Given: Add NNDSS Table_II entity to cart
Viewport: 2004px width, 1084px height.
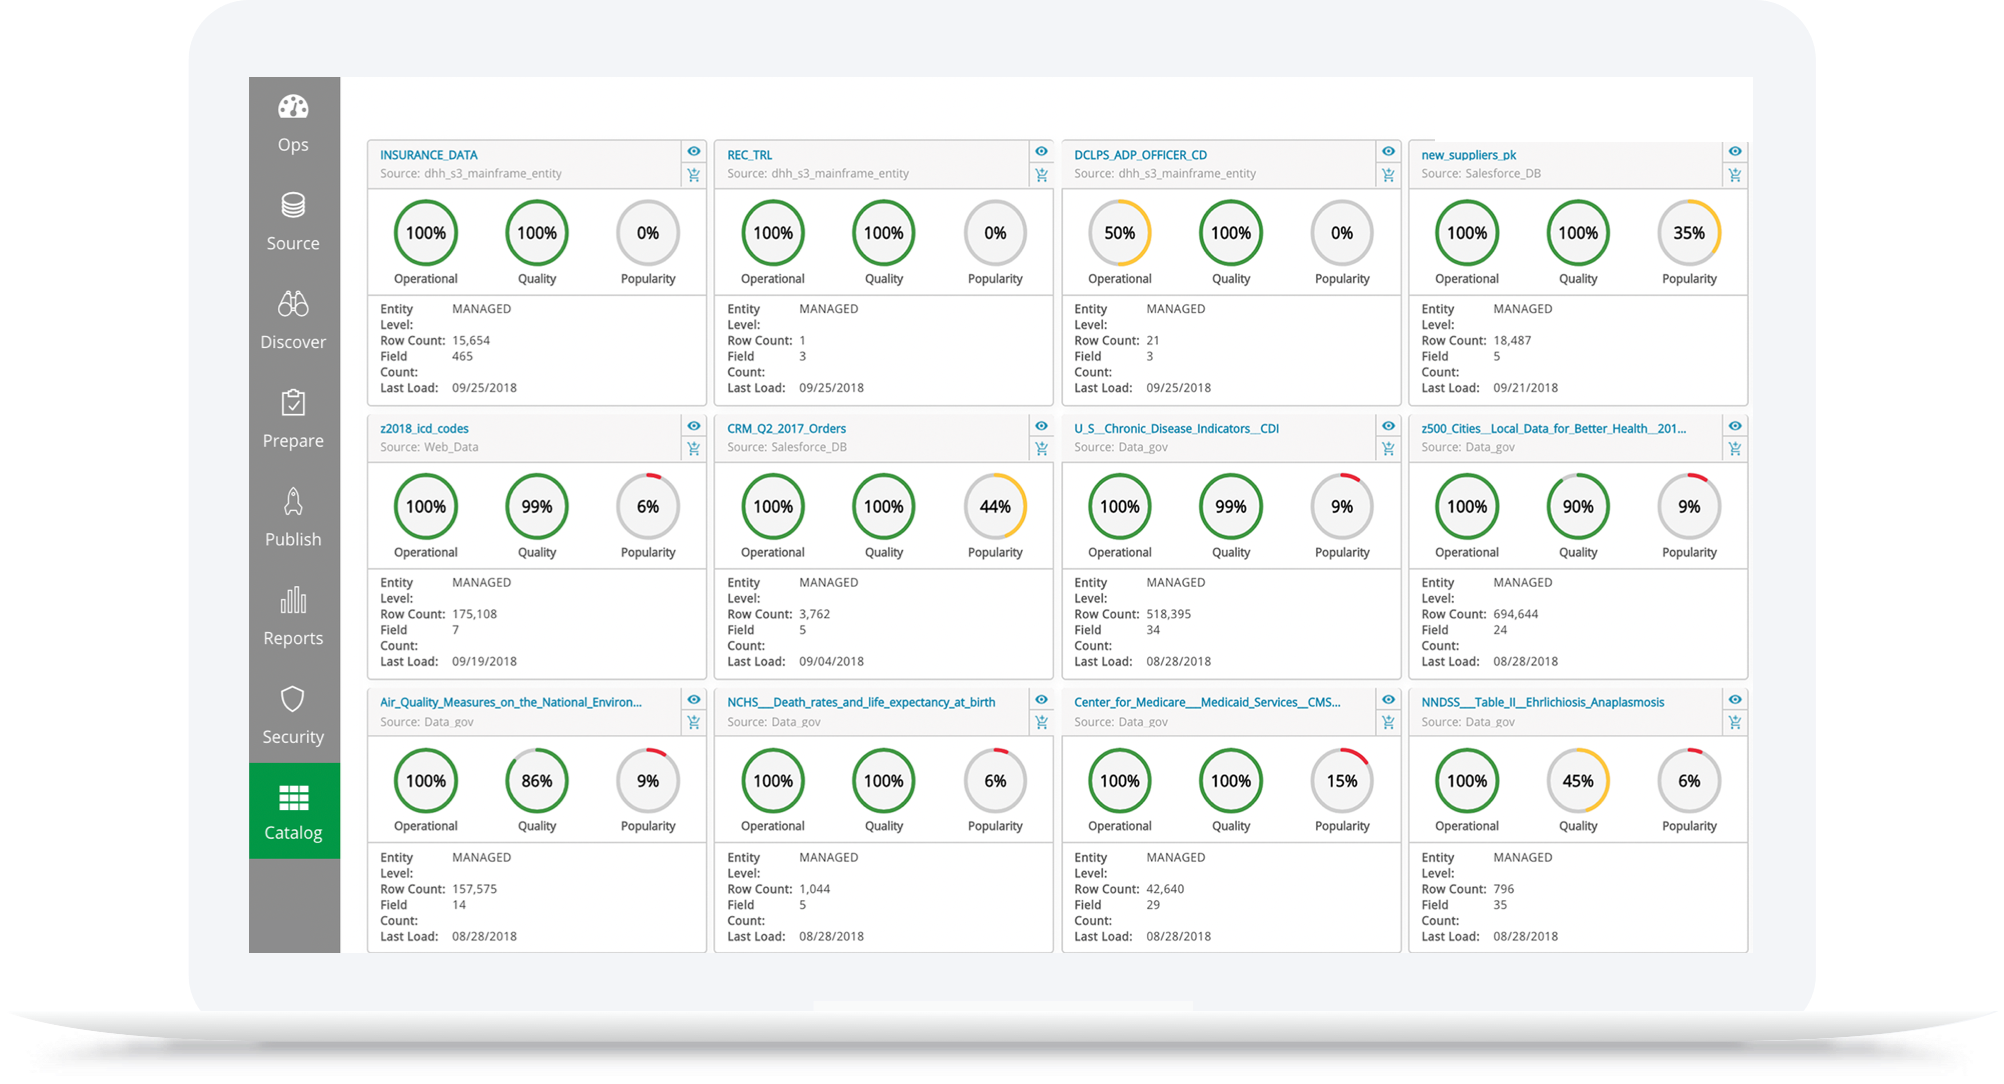Looking at the screenshot, I should [1735, 722].
